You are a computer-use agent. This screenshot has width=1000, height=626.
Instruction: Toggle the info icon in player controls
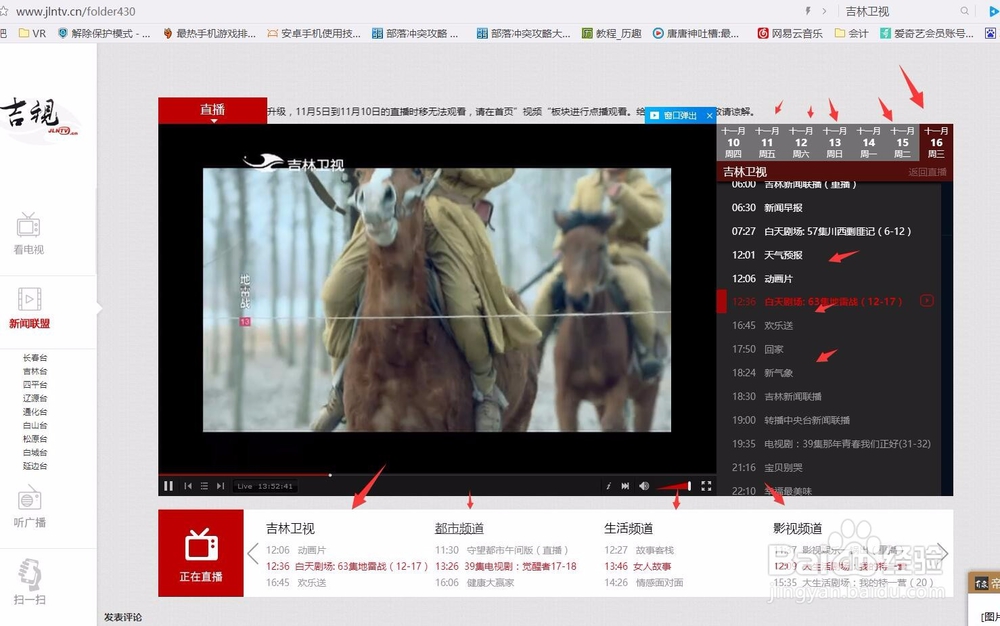point(609,486)
